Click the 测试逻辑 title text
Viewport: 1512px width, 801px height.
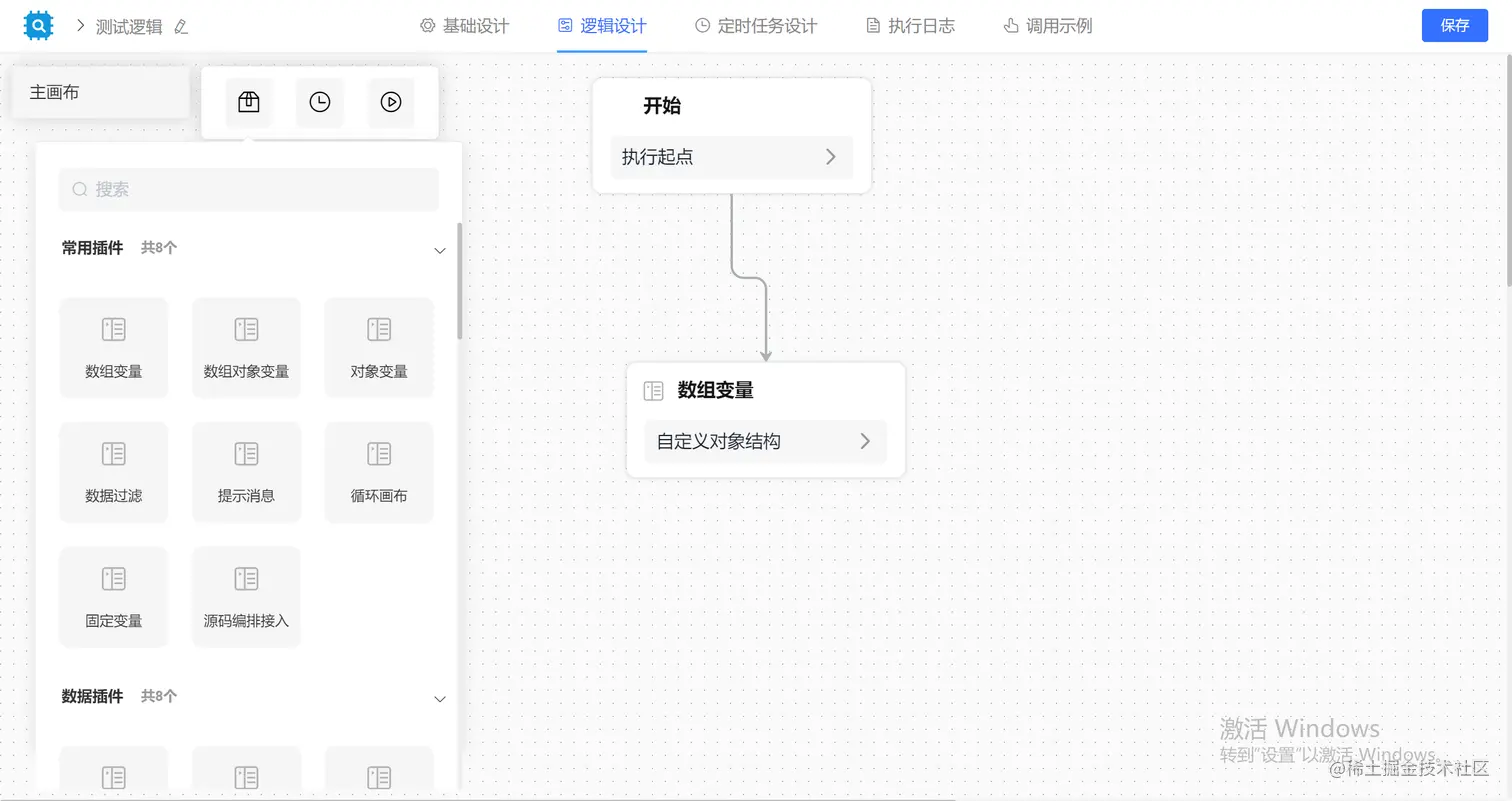[129, 27]
